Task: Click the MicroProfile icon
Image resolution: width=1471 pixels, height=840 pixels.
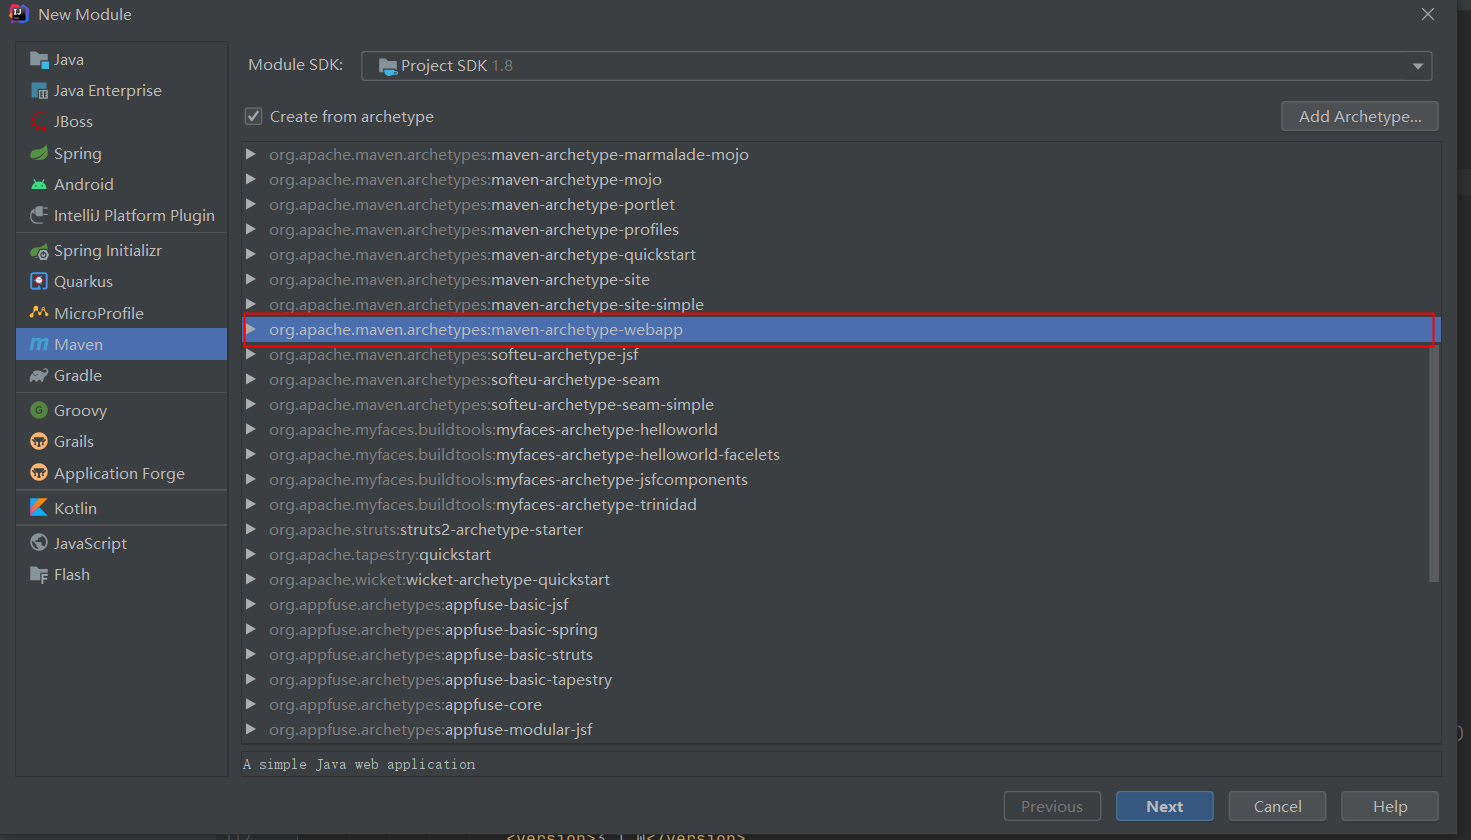Action: click(x=39, y=313)
